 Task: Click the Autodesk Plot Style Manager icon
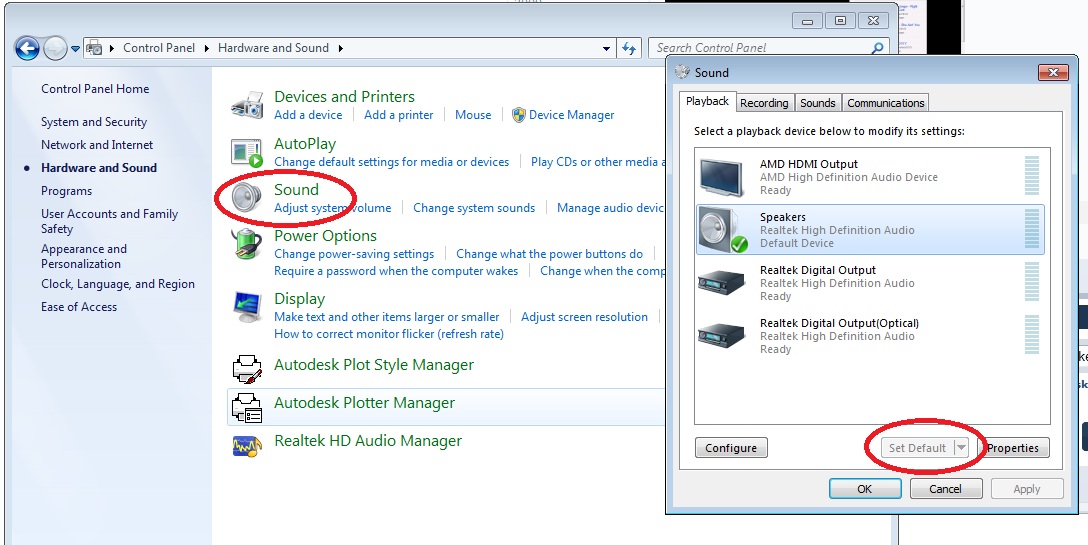(247, 369)
